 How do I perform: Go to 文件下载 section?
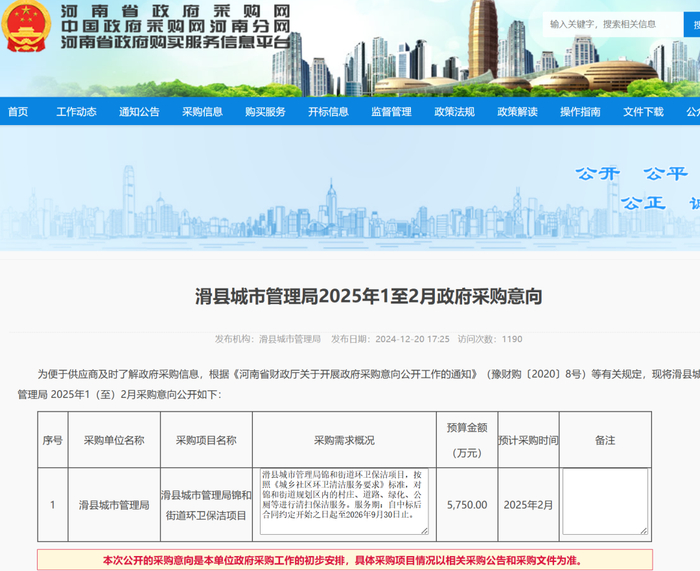pos(643,112)
